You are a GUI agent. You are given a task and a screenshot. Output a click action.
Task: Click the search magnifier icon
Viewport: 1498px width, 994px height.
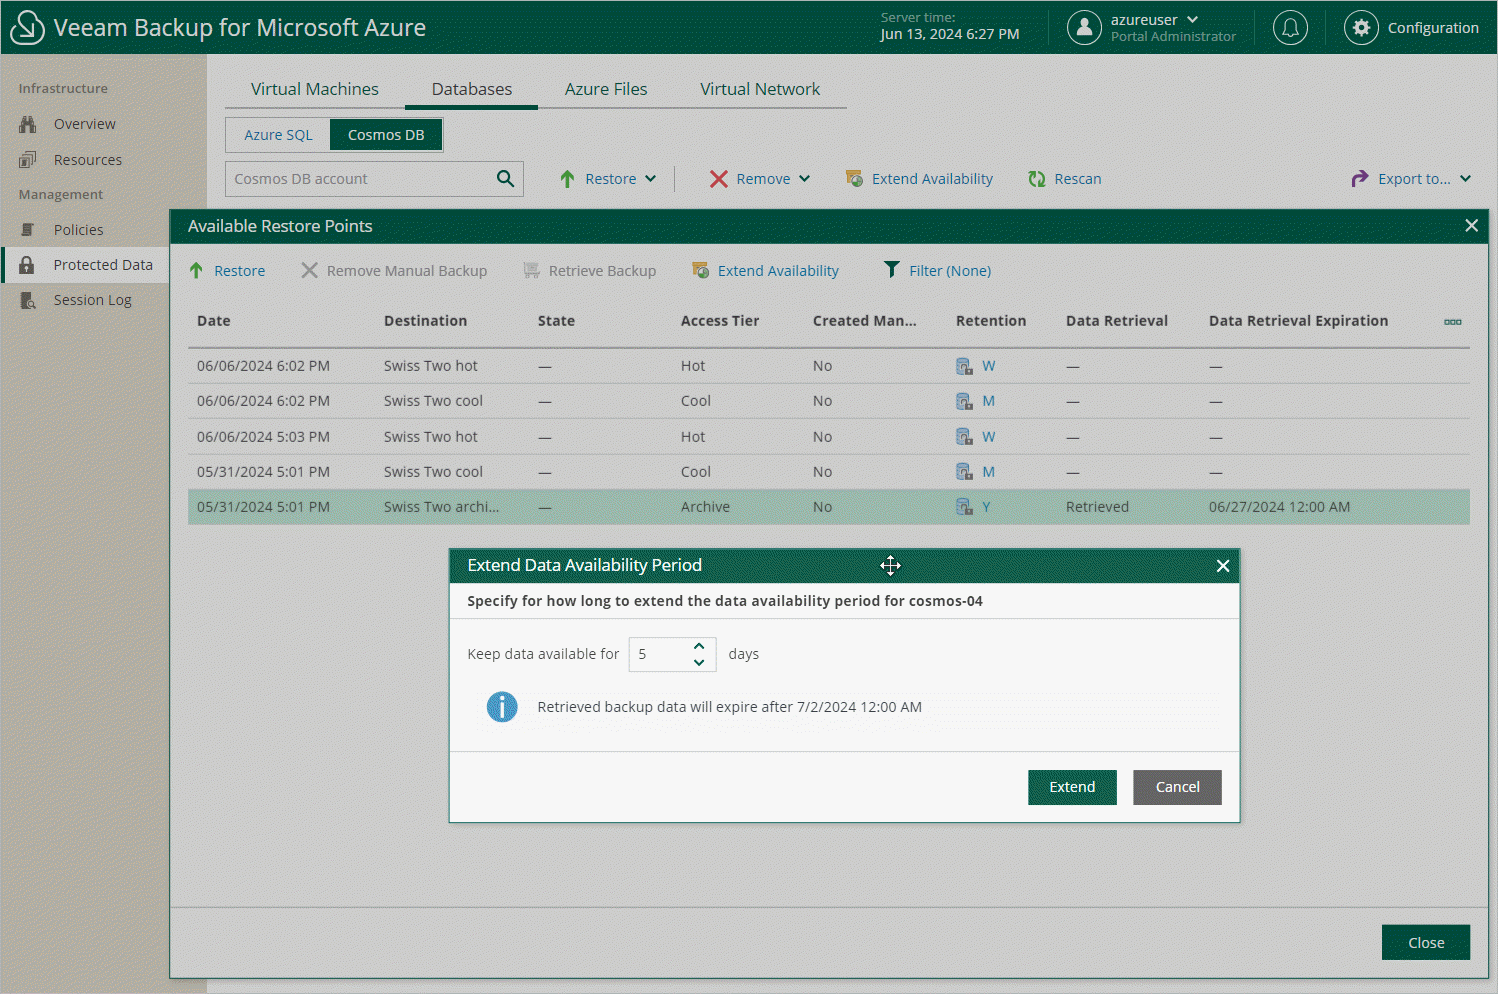505,179
